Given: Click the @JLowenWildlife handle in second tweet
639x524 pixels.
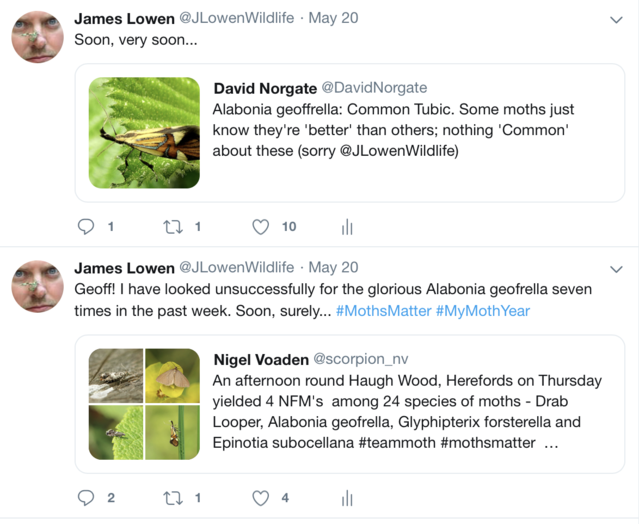Looking at the screenshot, I should click(236, 268).
